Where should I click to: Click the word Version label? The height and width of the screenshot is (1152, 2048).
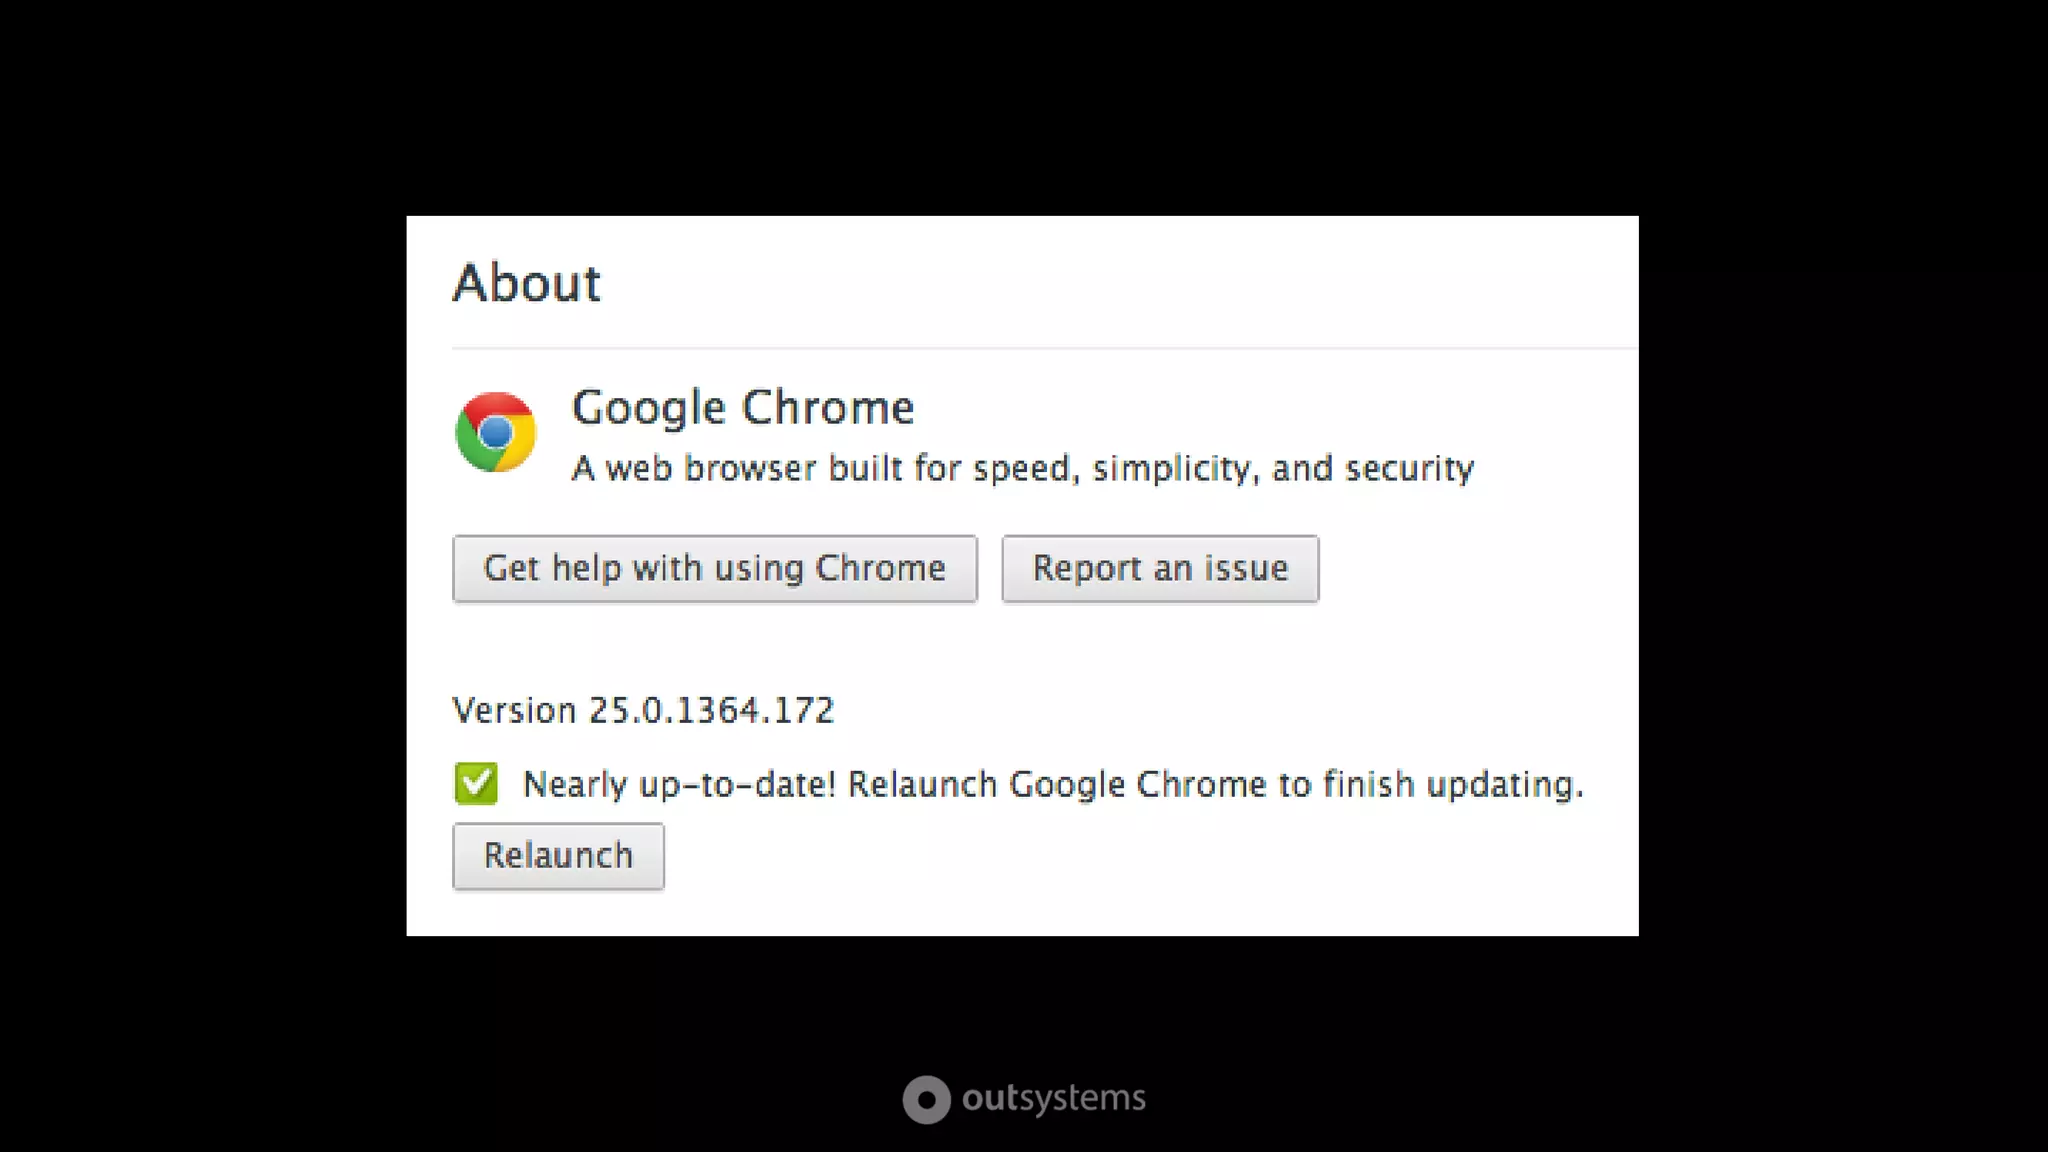(x=515, y=711)
